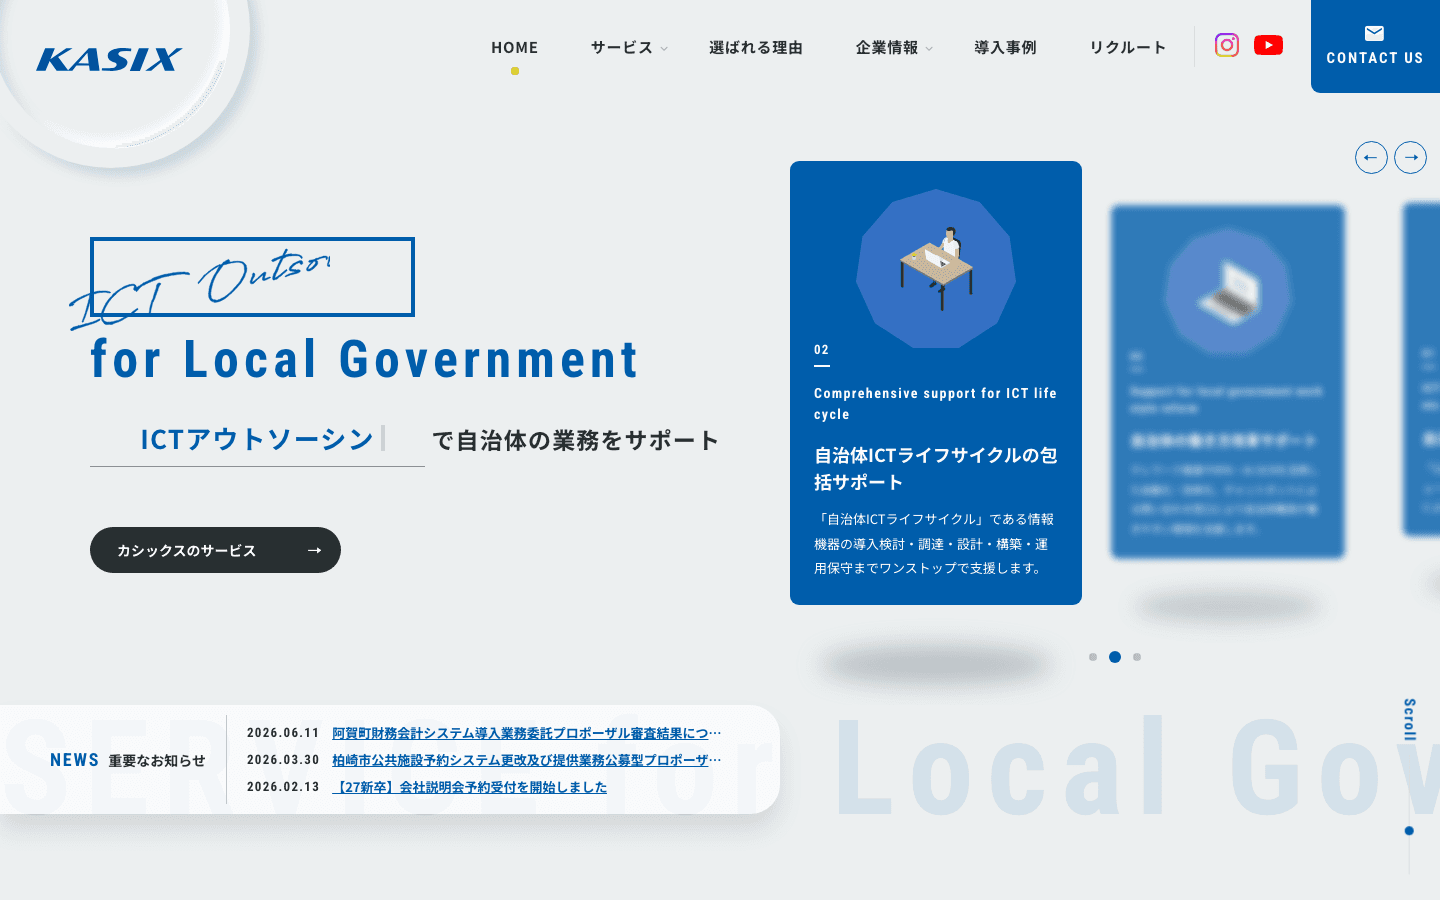Open the 導入事例 menu item

point(1005,47)
